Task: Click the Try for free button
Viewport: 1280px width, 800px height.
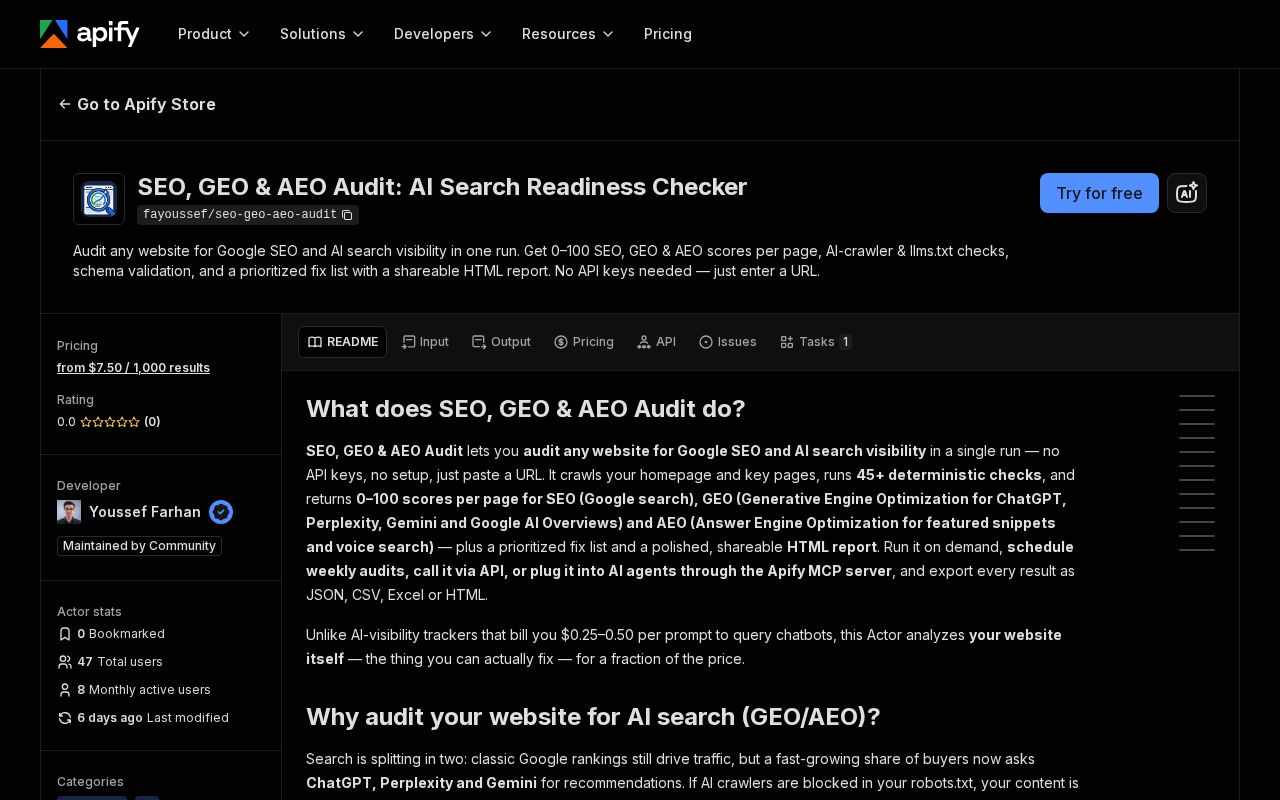Action: click(1099, 193)
